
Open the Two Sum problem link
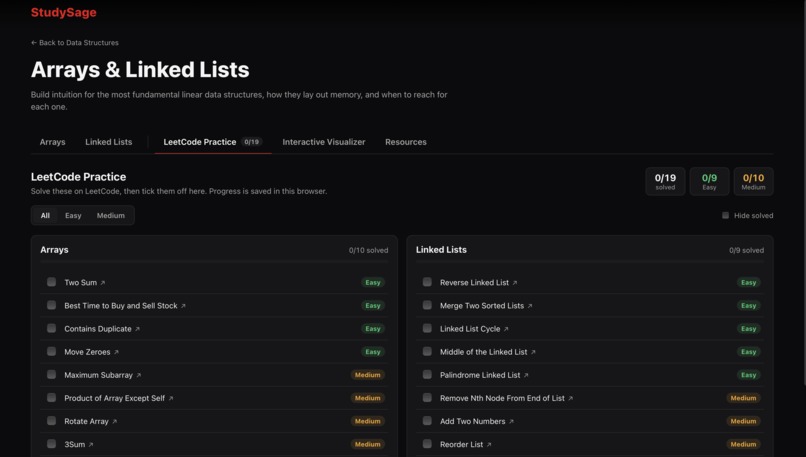coord(84,283)
